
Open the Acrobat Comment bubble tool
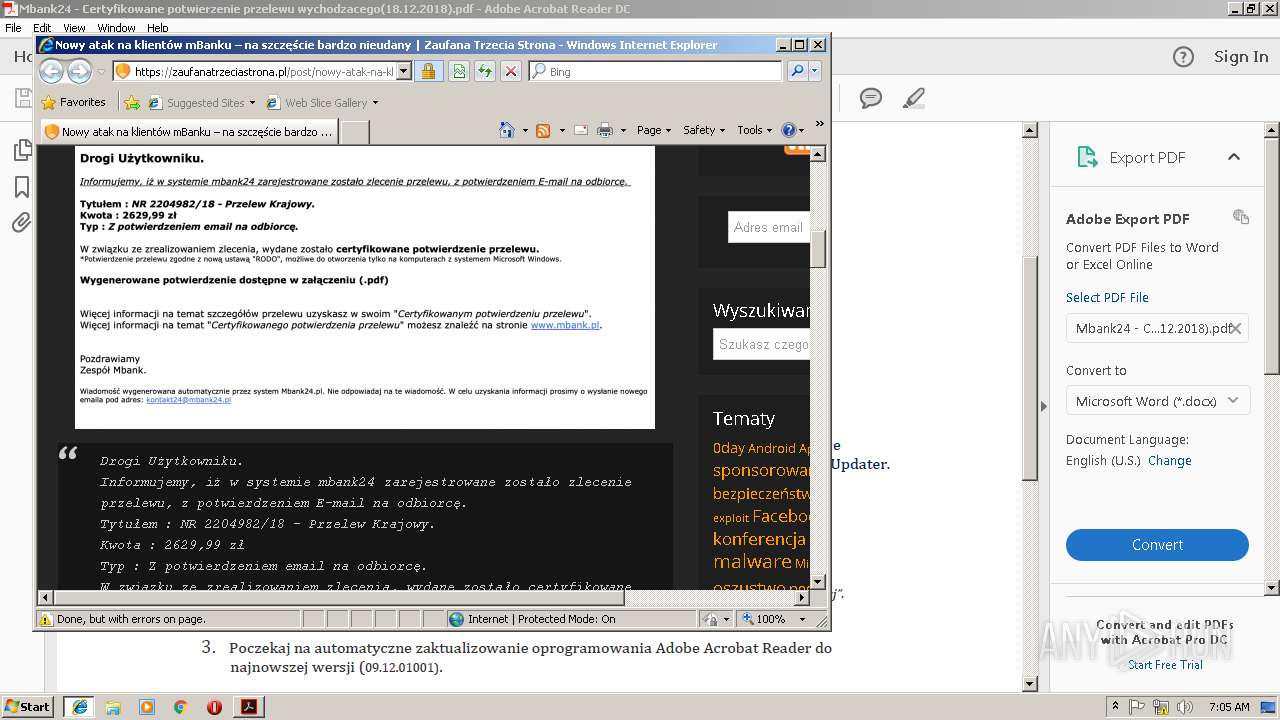point(871,98)
